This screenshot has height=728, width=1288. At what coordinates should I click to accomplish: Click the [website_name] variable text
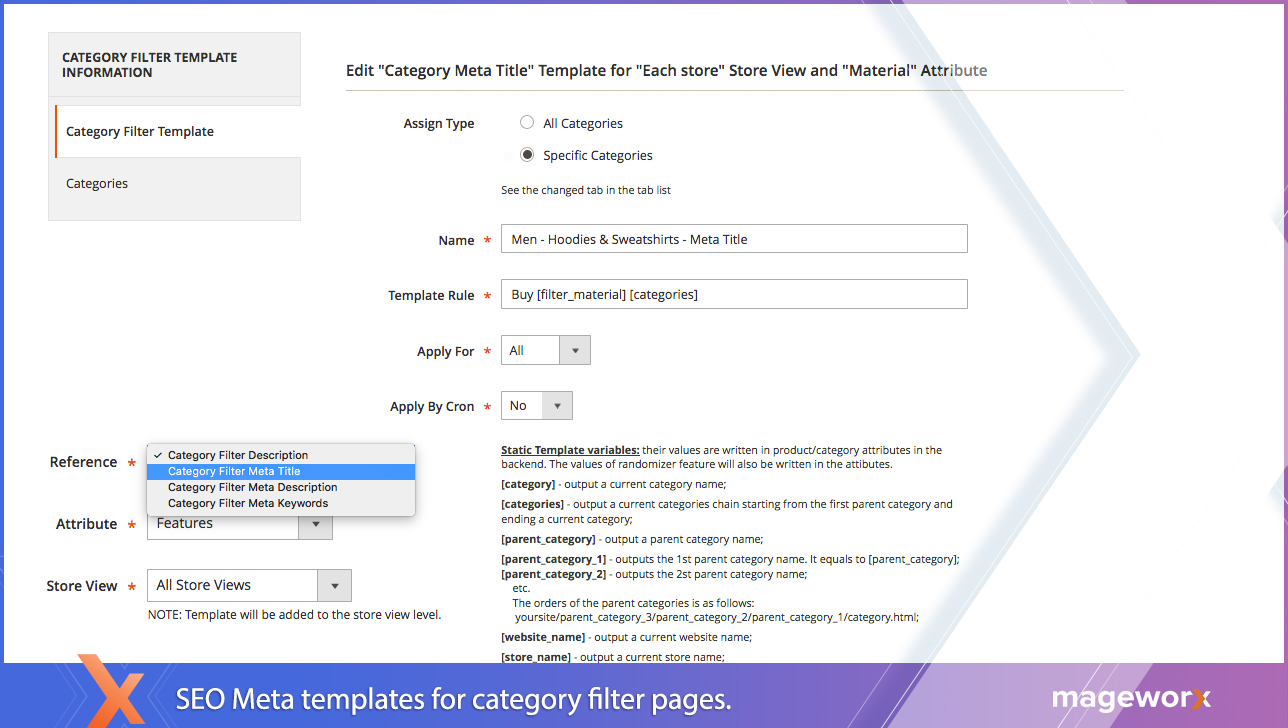543,637
